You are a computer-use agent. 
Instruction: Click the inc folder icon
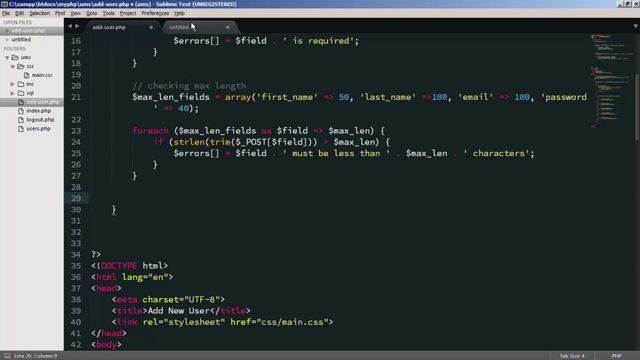[x=21, y=84]
